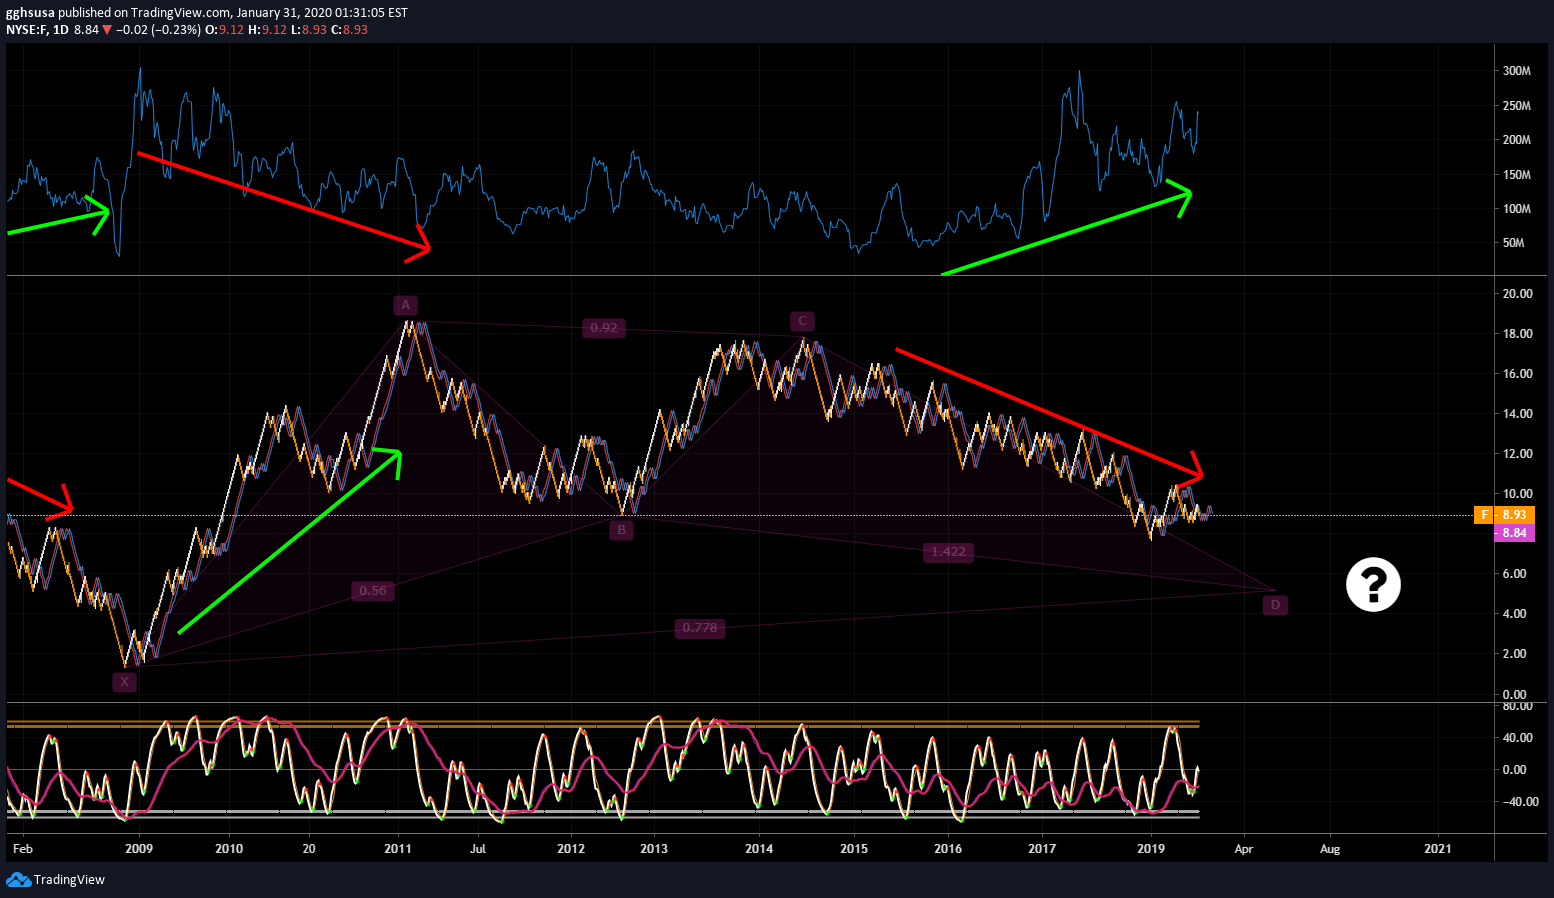This screenshot has width=1554, height=898.
Task: Click the 2017 time axis label
Action: click(1042, 849)
